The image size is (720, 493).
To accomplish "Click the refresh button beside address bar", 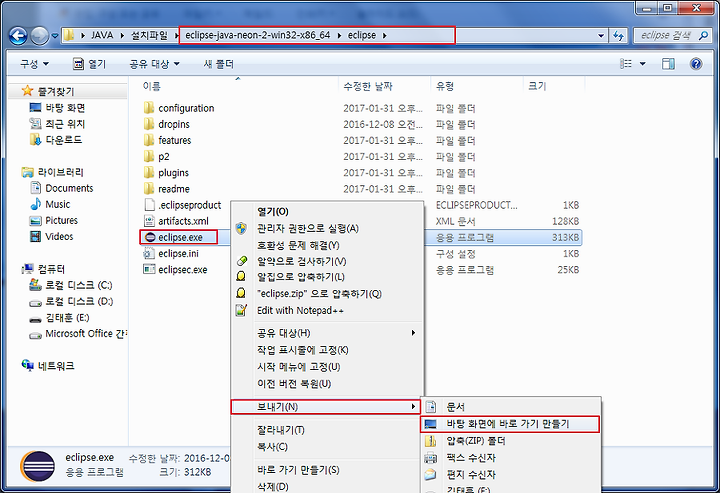I will pos(619,36).
